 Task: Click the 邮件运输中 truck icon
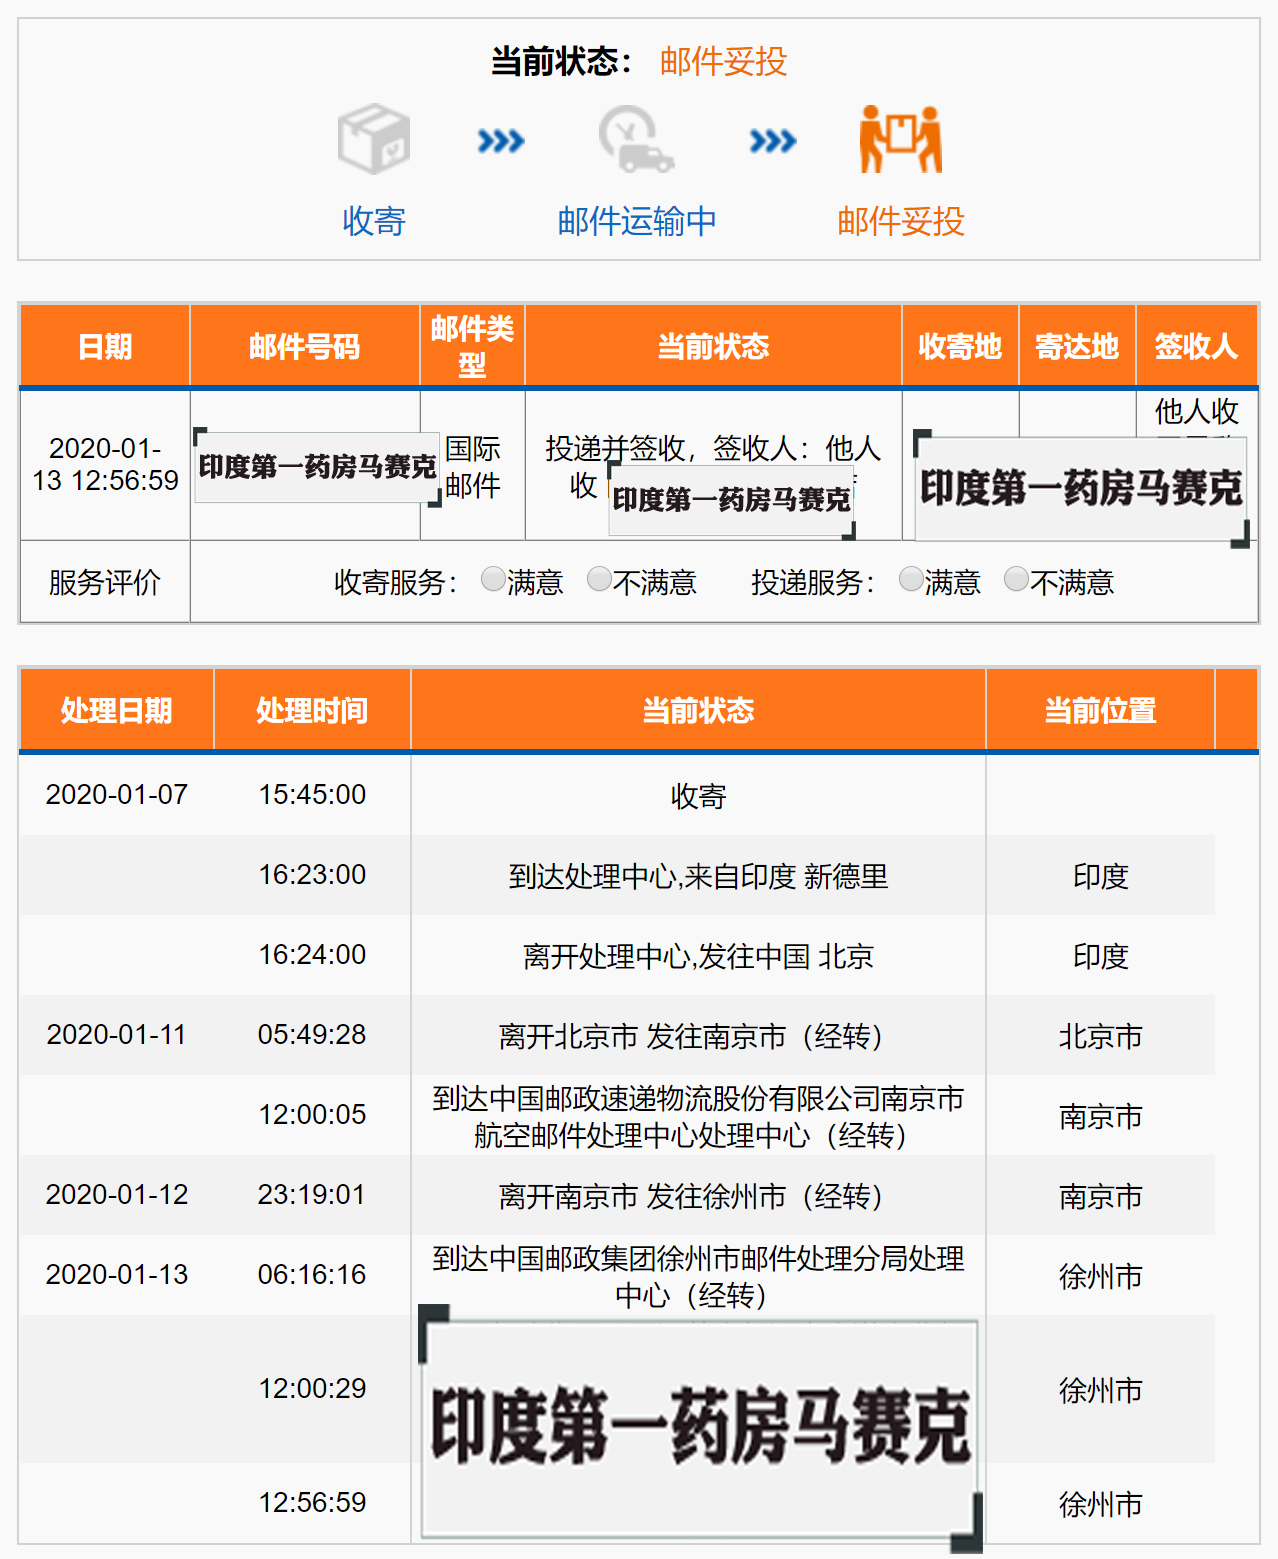point(635,140)
